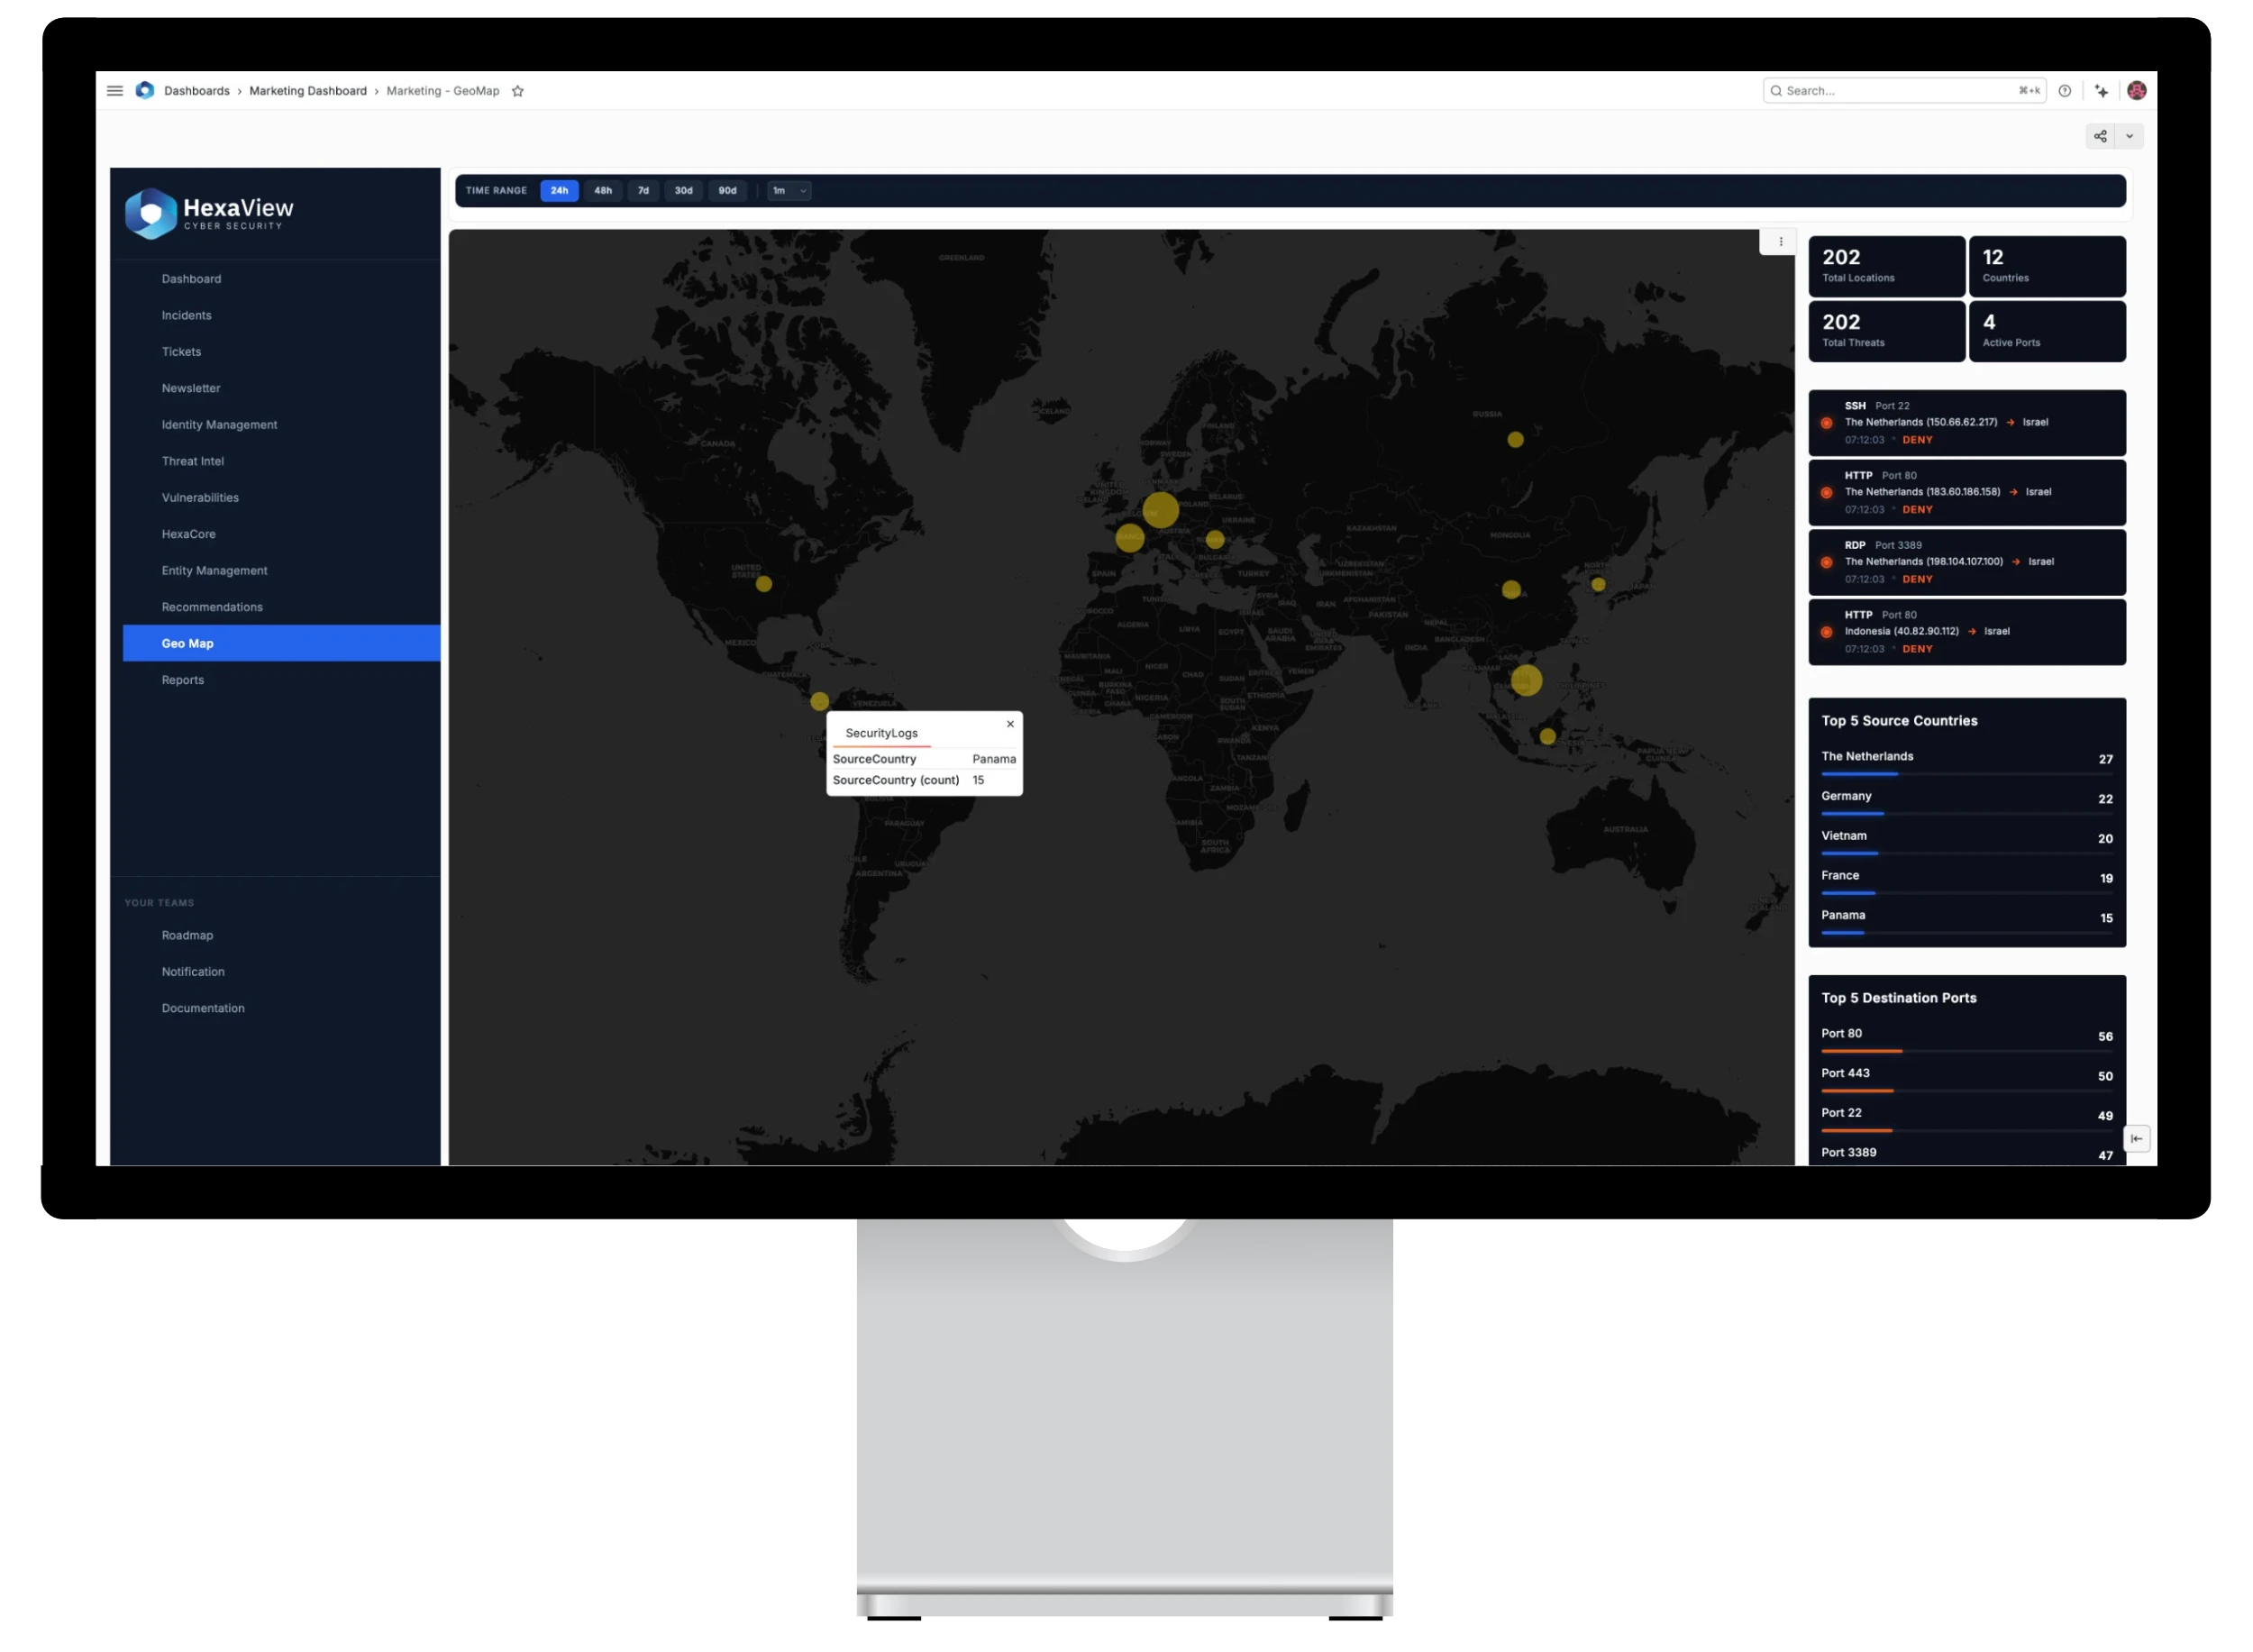Click the Countries stat card
Screen dimensions: 2253x1652
click(2049, 267)
